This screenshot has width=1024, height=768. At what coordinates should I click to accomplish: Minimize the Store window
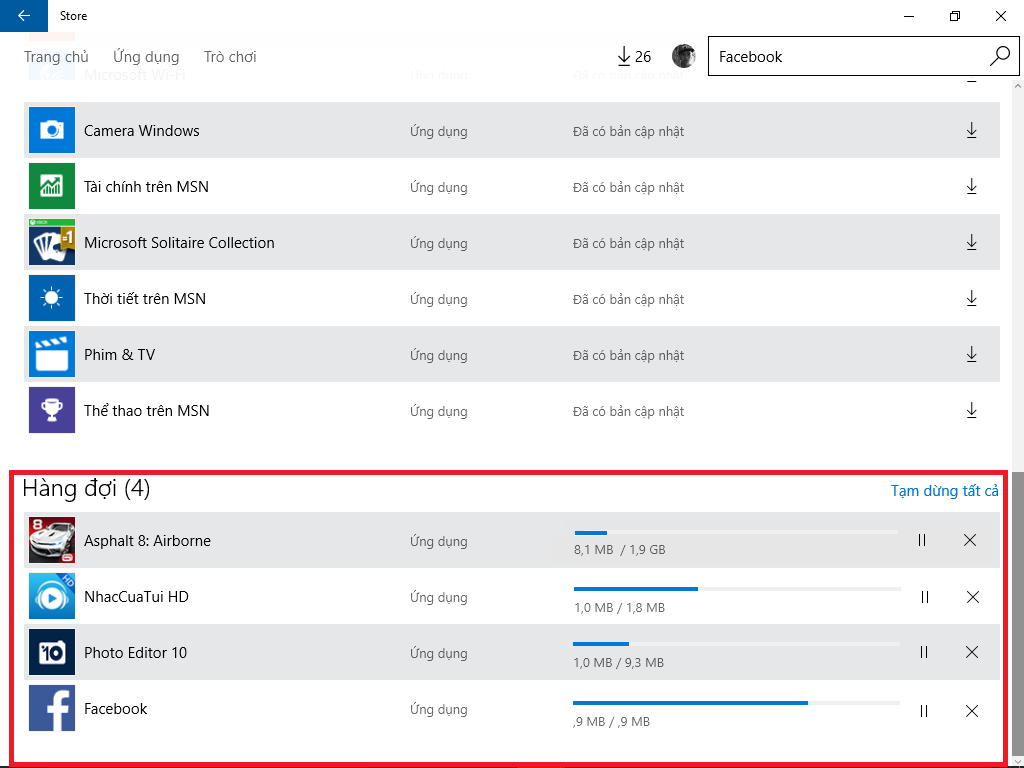pos(909,16)
